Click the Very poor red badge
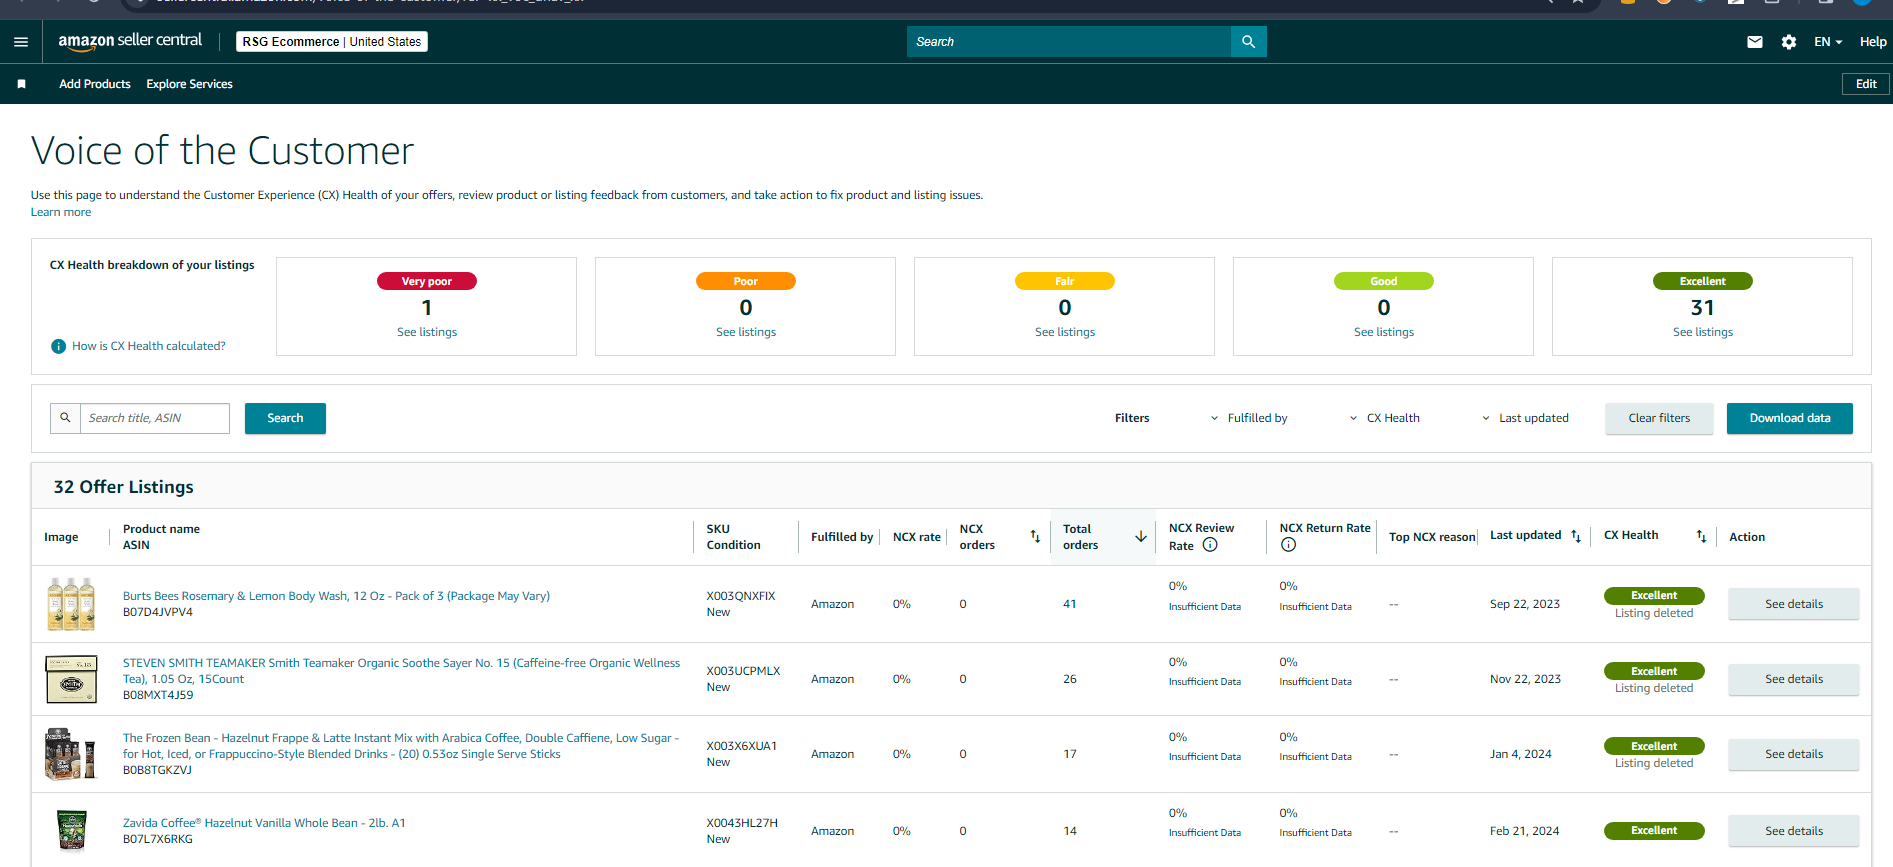This screenshot has height=867, width=1893. pos(427,281)
